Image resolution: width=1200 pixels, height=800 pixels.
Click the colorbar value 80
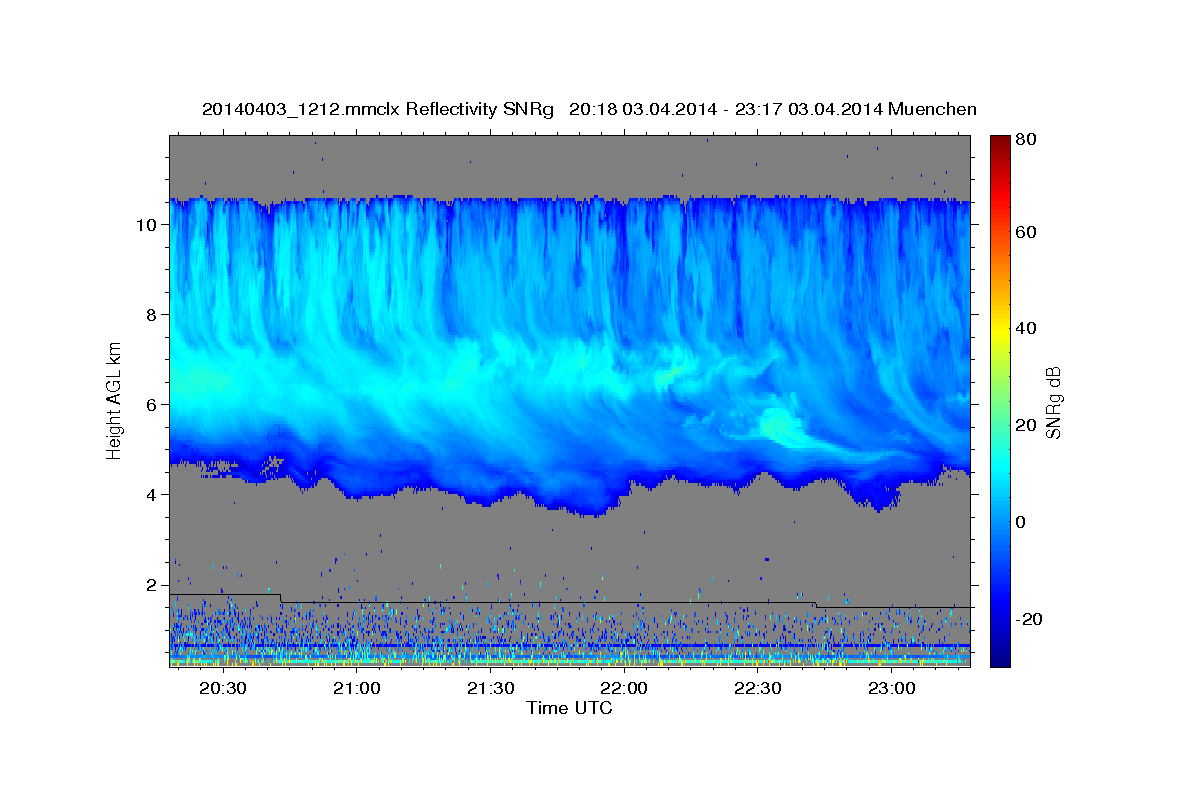click(x=1025, y=140)
